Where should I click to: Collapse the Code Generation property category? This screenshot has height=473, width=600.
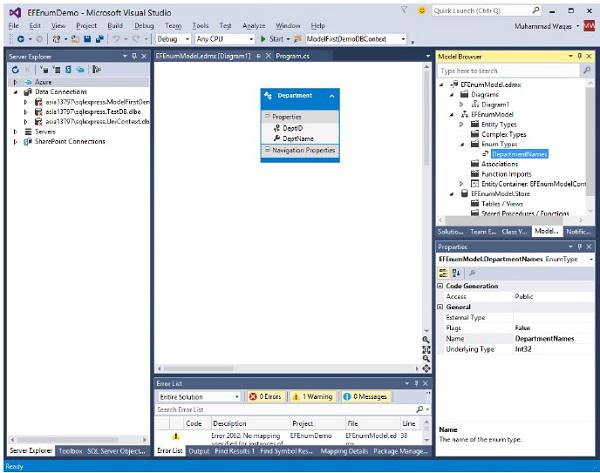440,286
